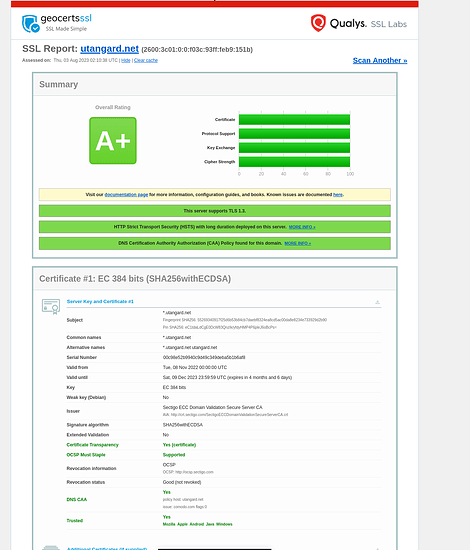This screenshot has width=470, height=550.
Task: Open the documentation page link
Action: (x=126, y=195)
